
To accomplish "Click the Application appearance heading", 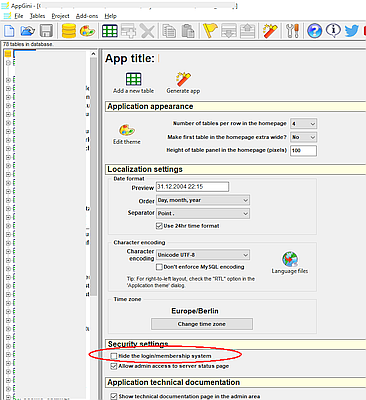I will coord(150,106).
